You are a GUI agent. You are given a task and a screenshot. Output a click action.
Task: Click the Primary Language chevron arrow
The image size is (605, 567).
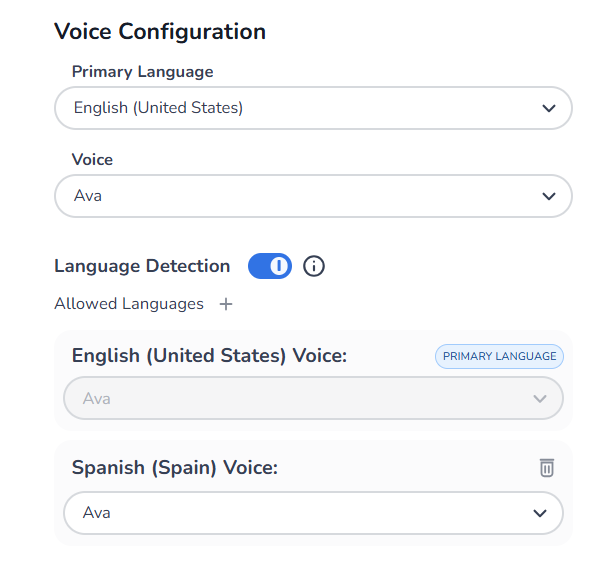[548, 108]
